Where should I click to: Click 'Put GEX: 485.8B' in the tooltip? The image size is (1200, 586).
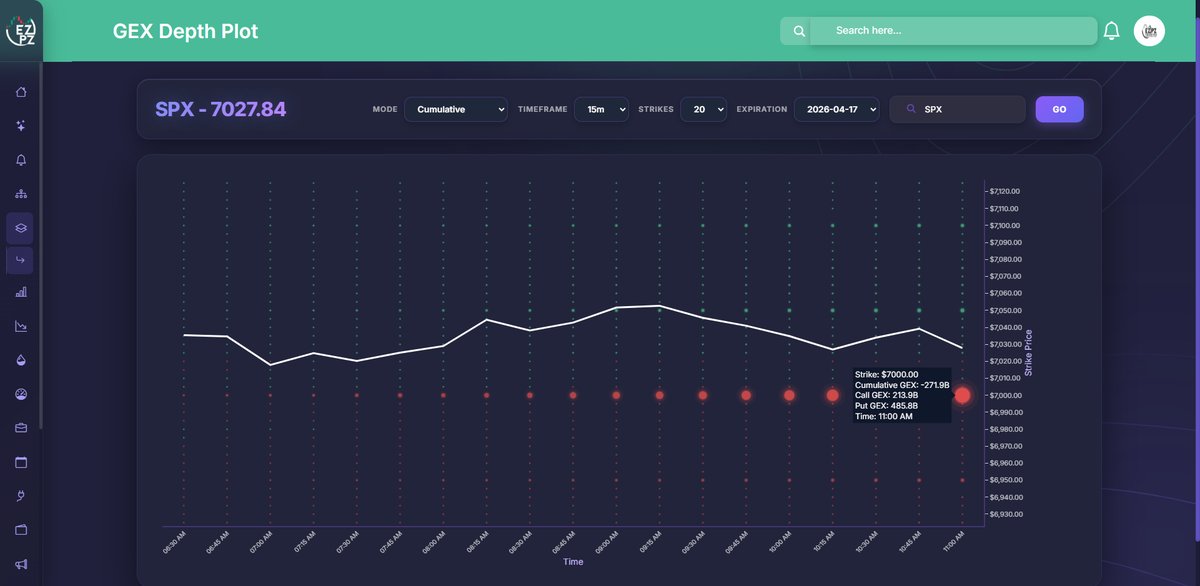pos(886,406)
